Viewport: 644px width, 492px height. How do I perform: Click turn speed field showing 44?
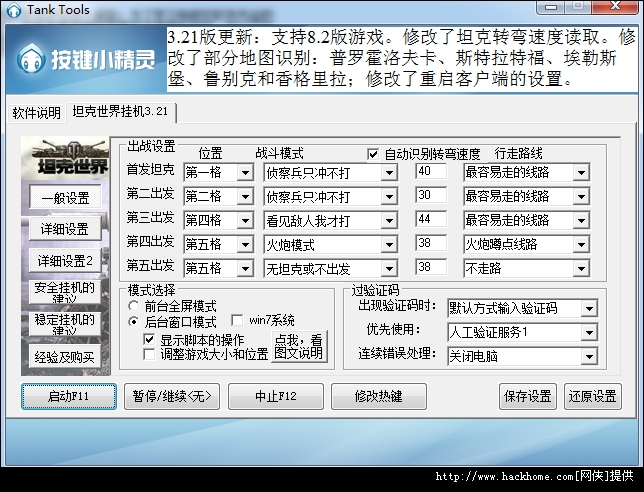point(431,219)
